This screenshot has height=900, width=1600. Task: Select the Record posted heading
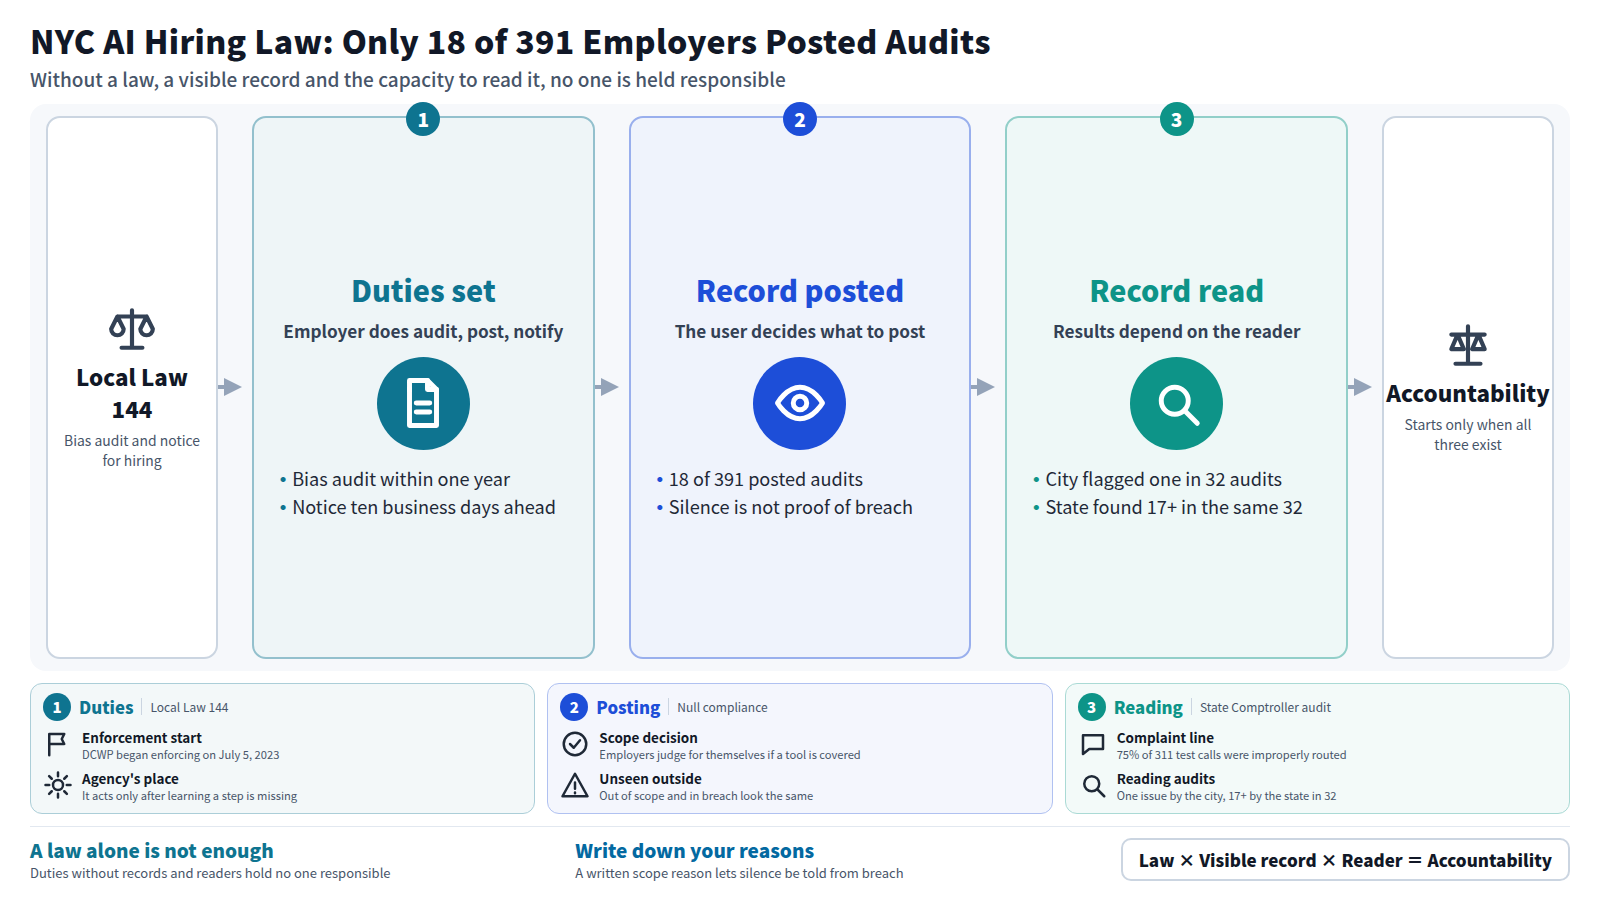(x=800, y=291)
